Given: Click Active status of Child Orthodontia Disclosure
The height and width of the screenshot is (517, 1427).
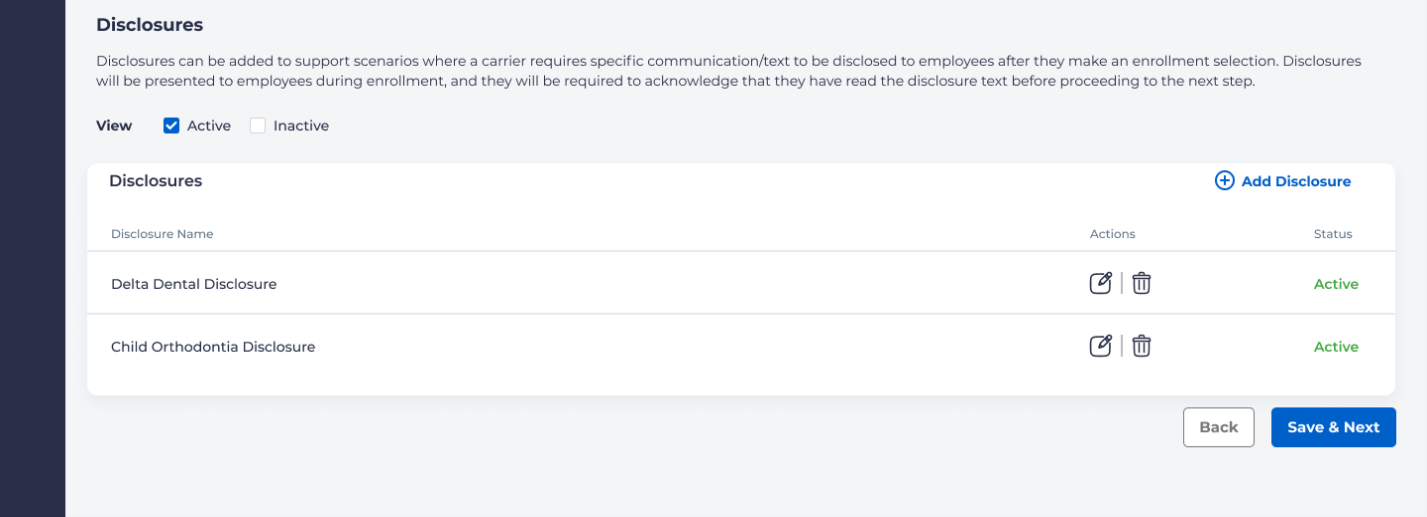Looking at the screenshot, I should point(1336,347).
